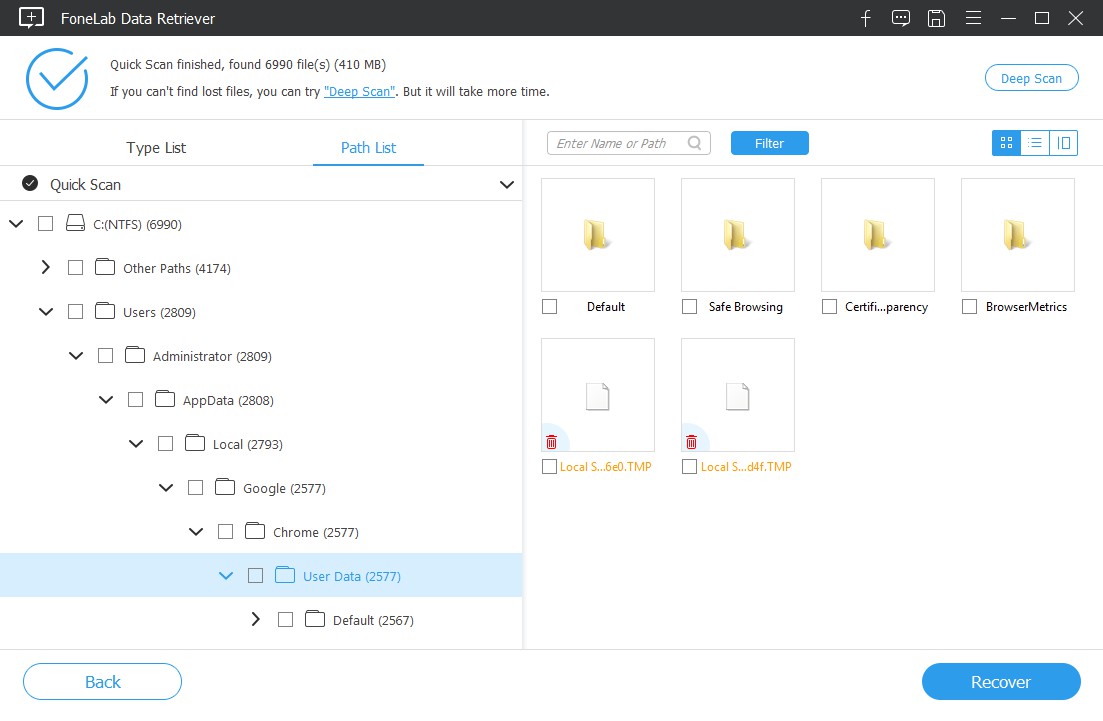Click the search magnifier icon
Viewport: 1103px width, 721px height.
[694, 143]
